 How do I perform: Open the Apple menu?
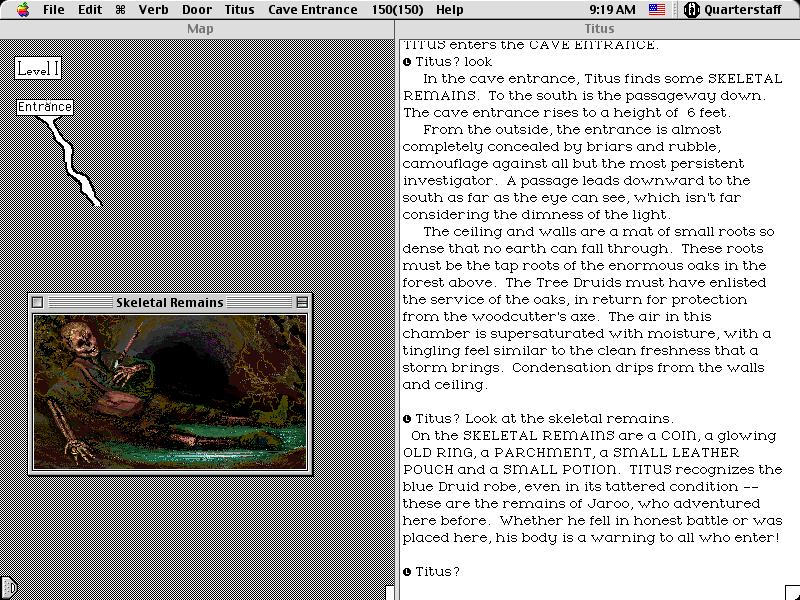[x=22, y=9]
